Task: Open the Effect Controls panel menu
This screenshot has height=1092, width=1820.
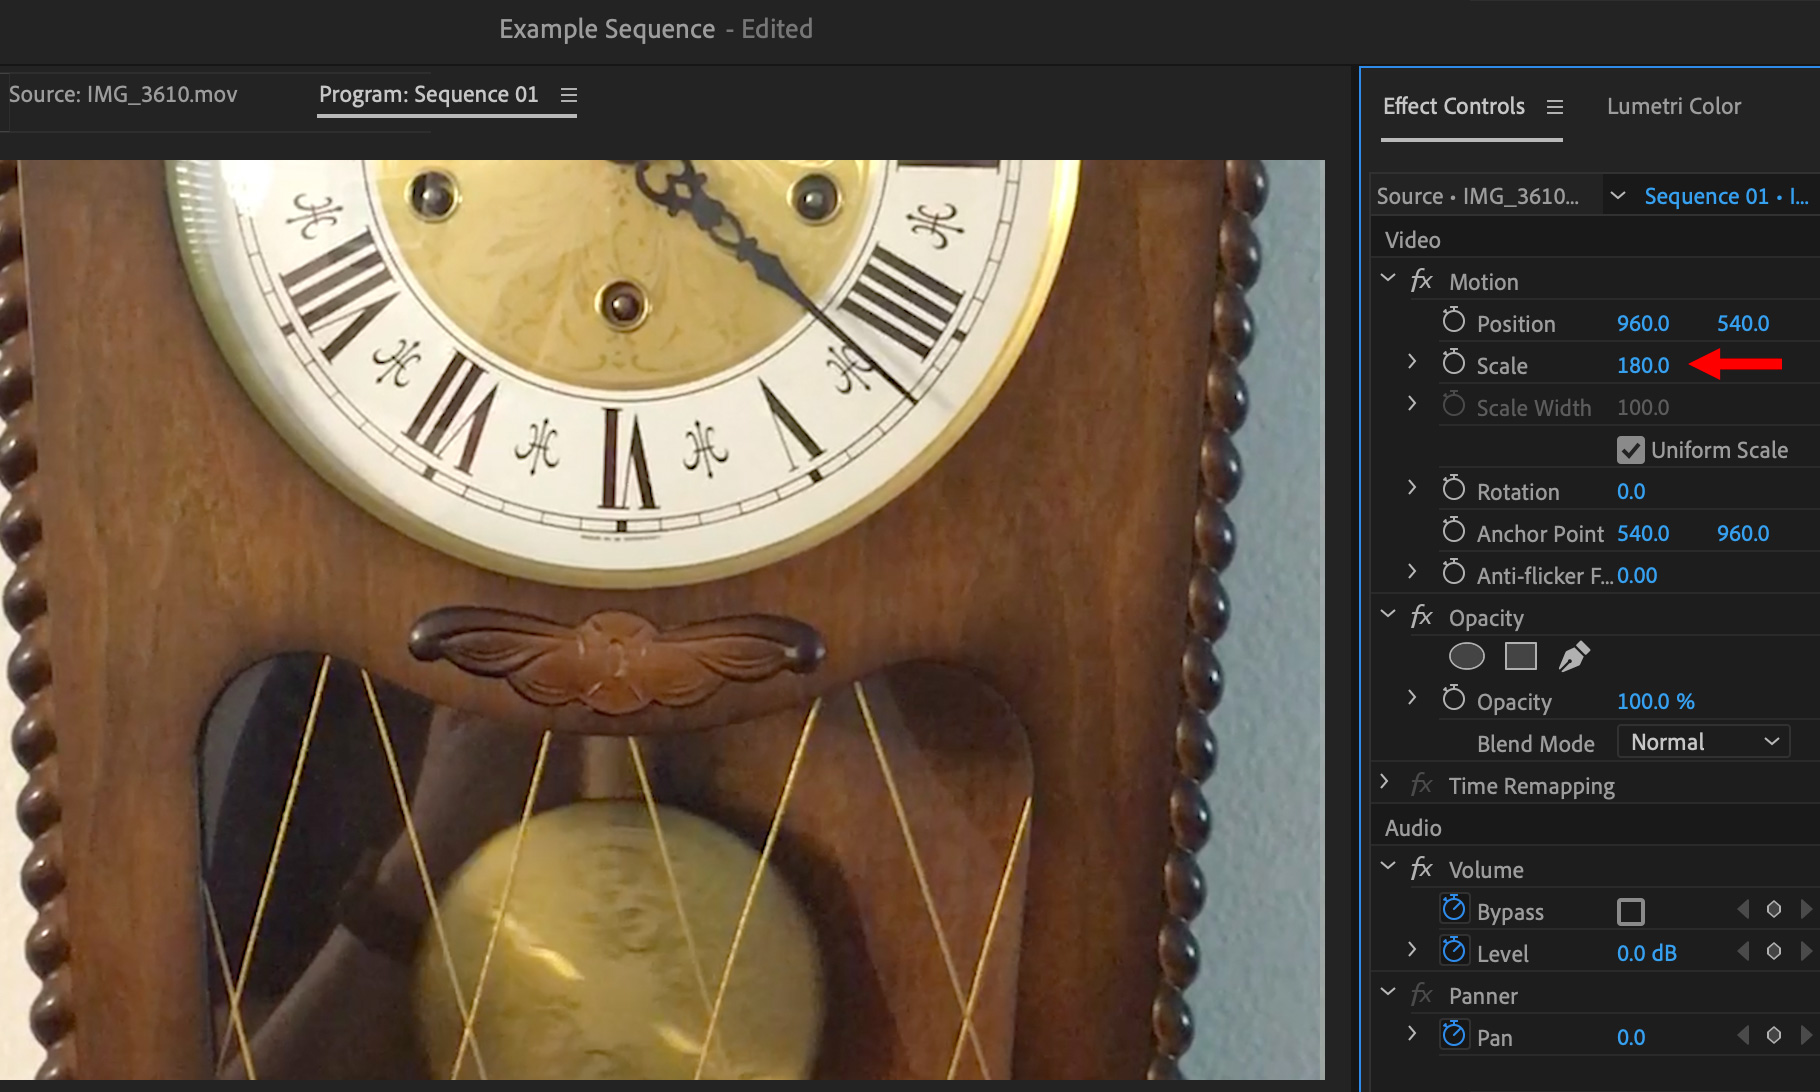Action: click(x=1554, y=107)
